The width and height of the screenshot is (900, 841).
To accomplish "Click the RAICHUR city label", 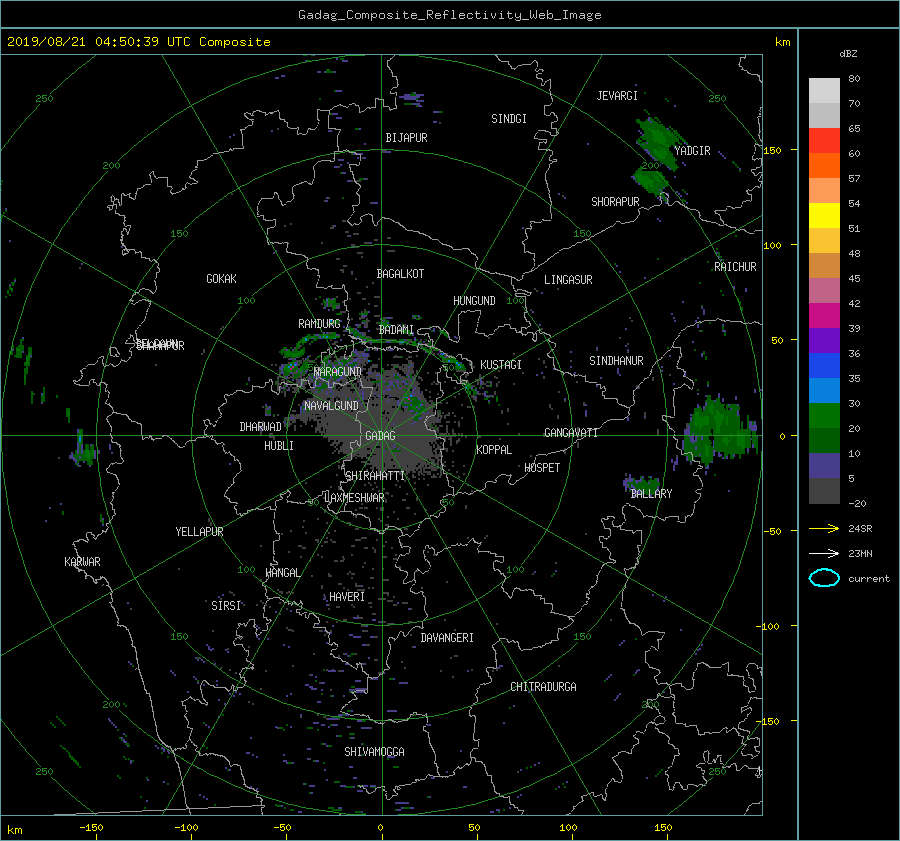I will pos(735,267).
